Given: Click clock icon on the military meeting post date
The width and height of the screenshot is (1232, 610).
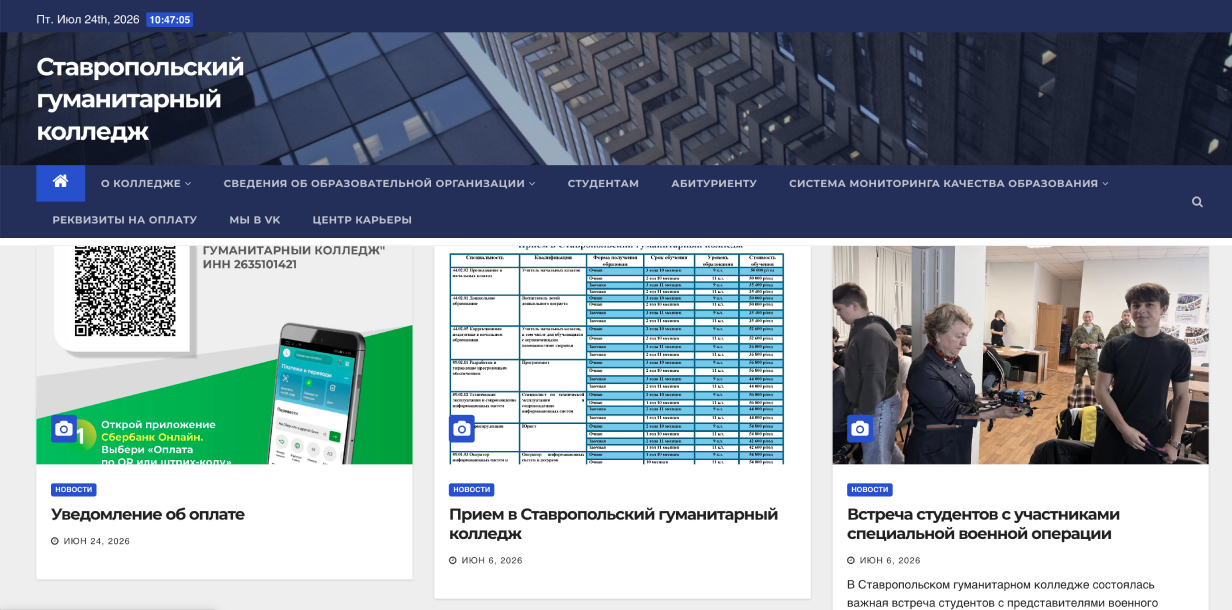Looking at the screenshot, I should coord(851,561).
